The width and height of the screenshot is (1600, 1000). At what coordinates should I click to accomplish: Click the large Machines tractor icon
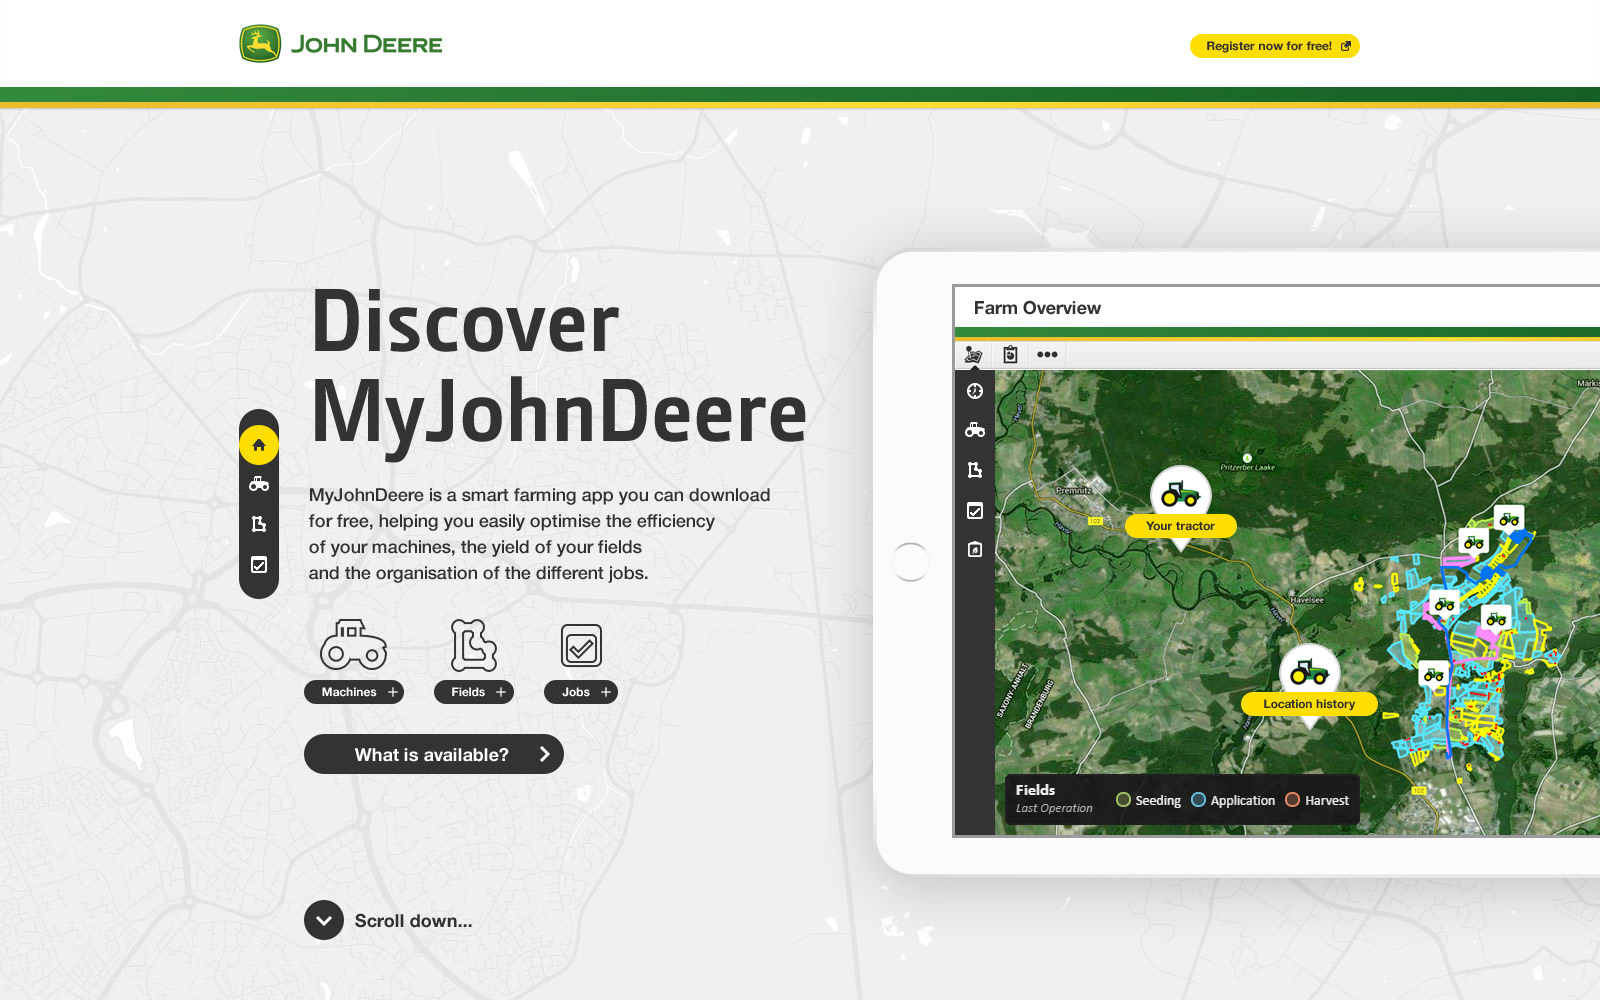353,644
